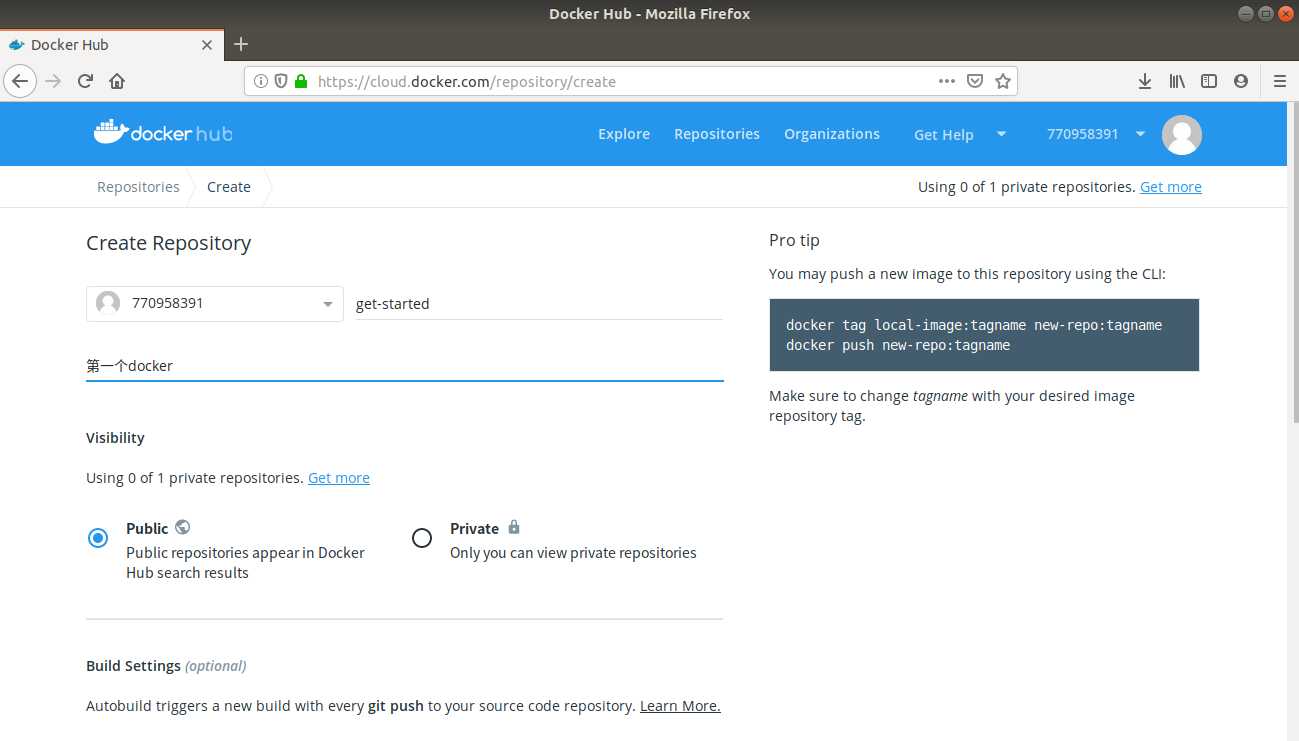Click the tracking protection shield icon
Screen dimensions: 1299x741
click(281, 82)
